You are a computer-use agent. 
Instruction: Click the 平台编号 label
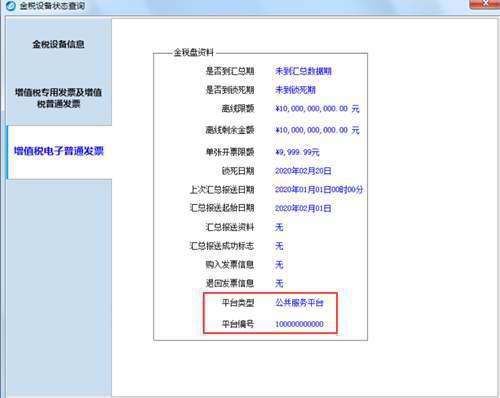tap(238, 324)
